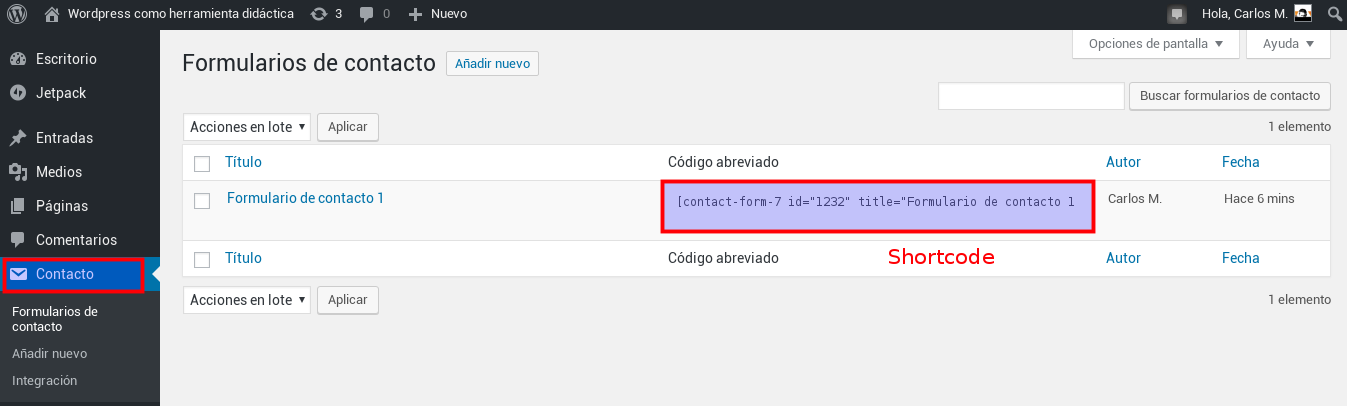Expand the Ayuda help panel

click(1288, 44)
